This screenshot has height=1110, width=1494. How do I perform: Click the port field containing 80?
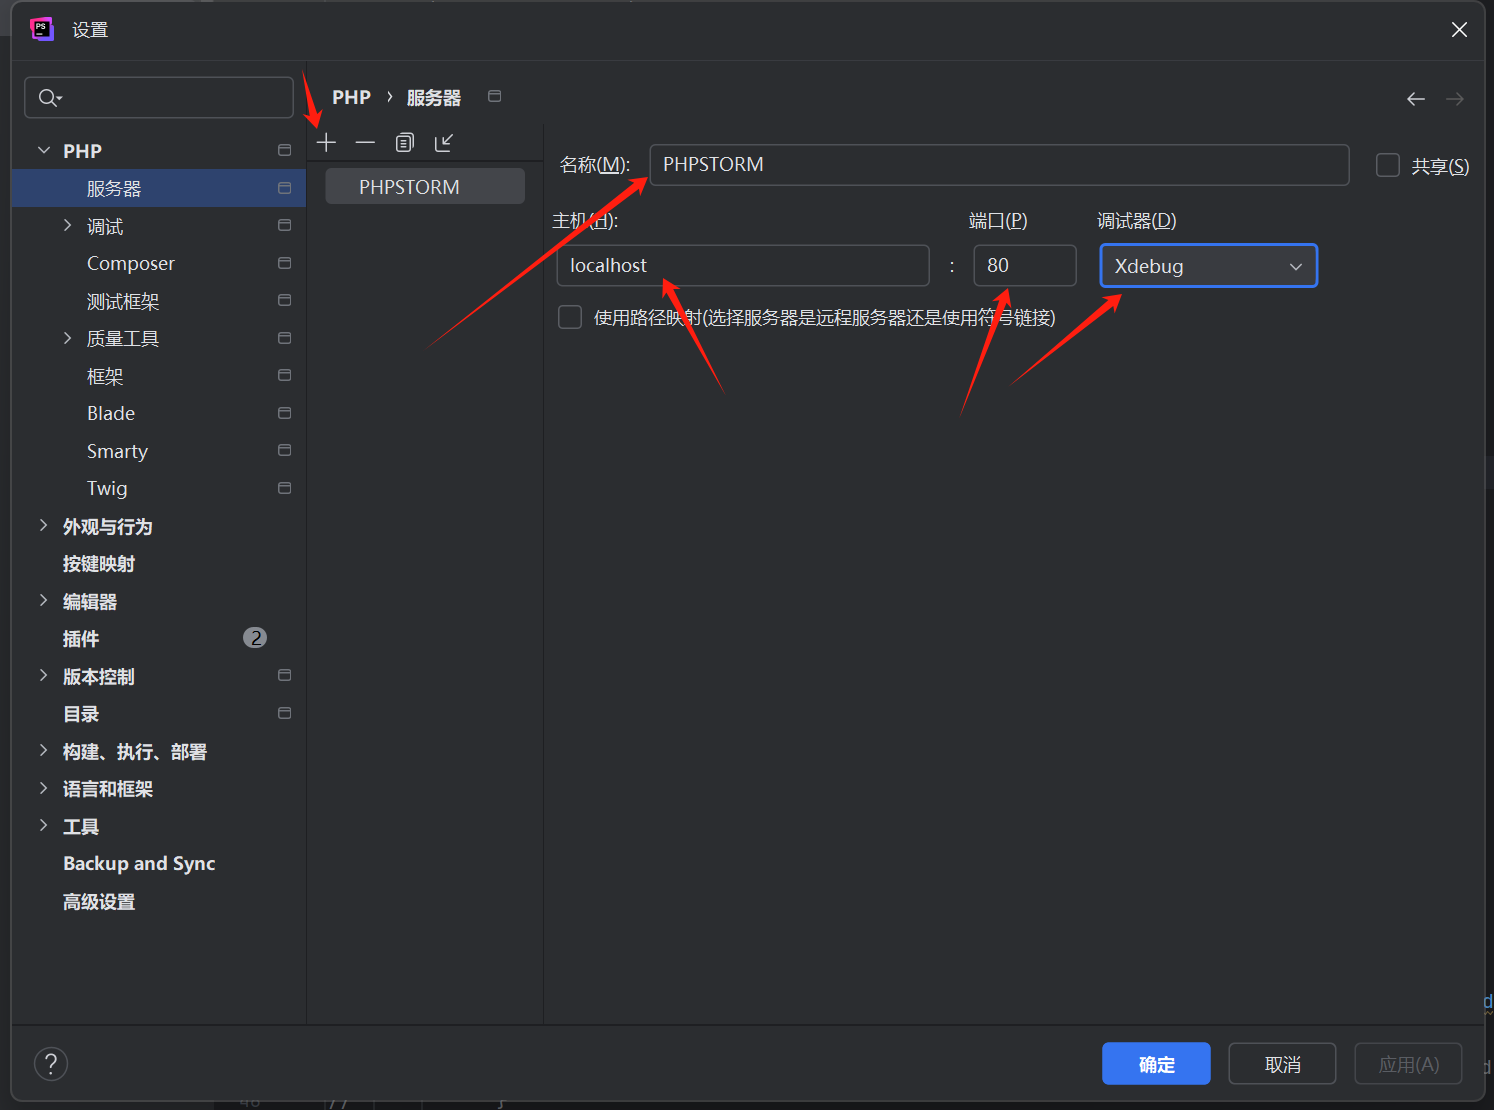click(x=1025, y=265)
